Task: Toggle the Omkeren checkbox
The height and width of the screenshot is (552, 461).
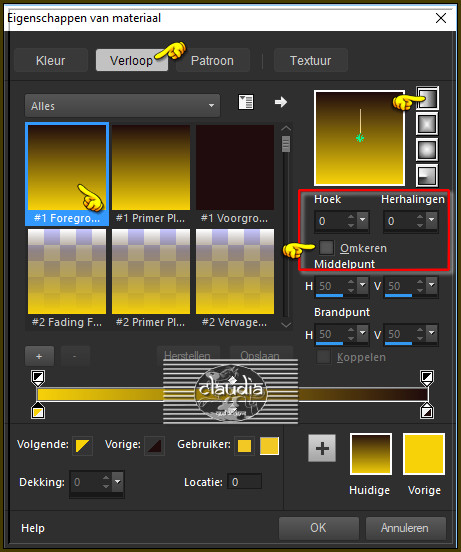Action: 327,247
